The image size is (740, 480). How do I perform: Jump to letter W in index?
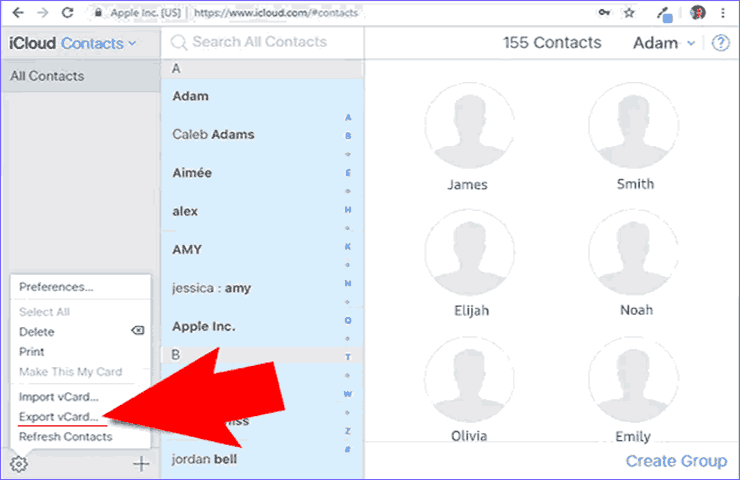pos(348,394)
